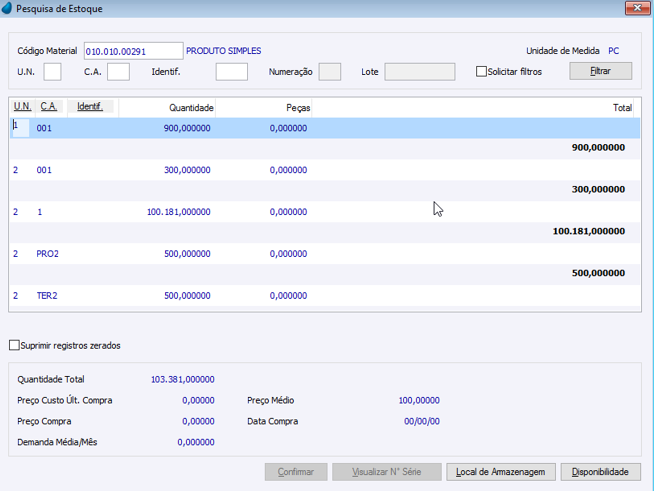Select the row with C.A. PRO2
Image resolution: width=656 pixels, height=491 pixels.
325,254
